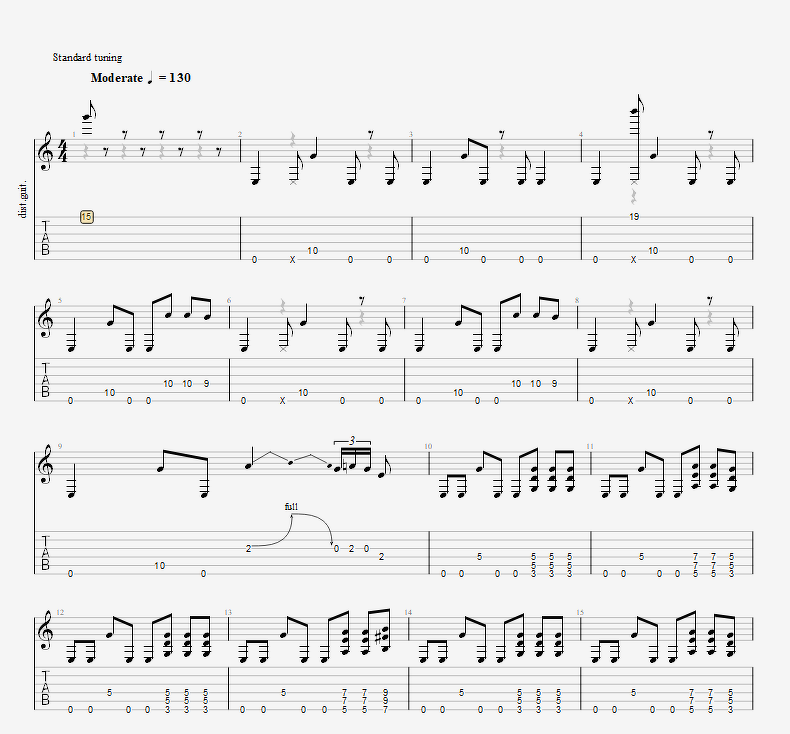Select the fret 9 note in measure 5

click(x=207, y=384)
